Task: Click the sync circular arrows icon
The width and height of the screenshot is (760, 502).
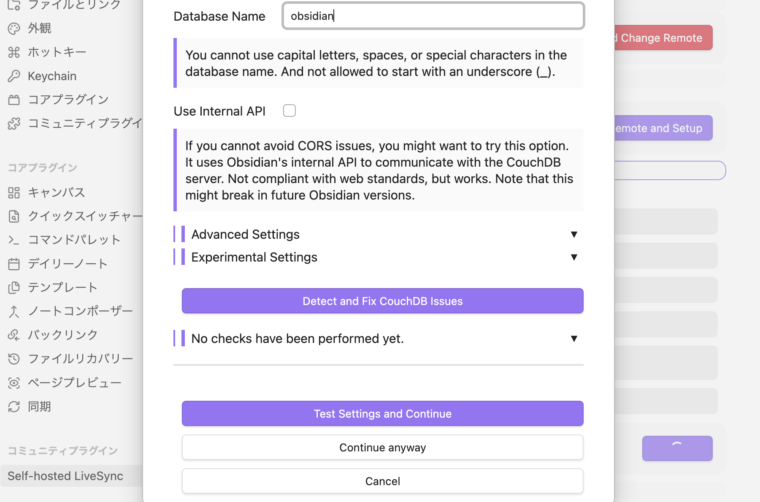Action: point(14,407)
